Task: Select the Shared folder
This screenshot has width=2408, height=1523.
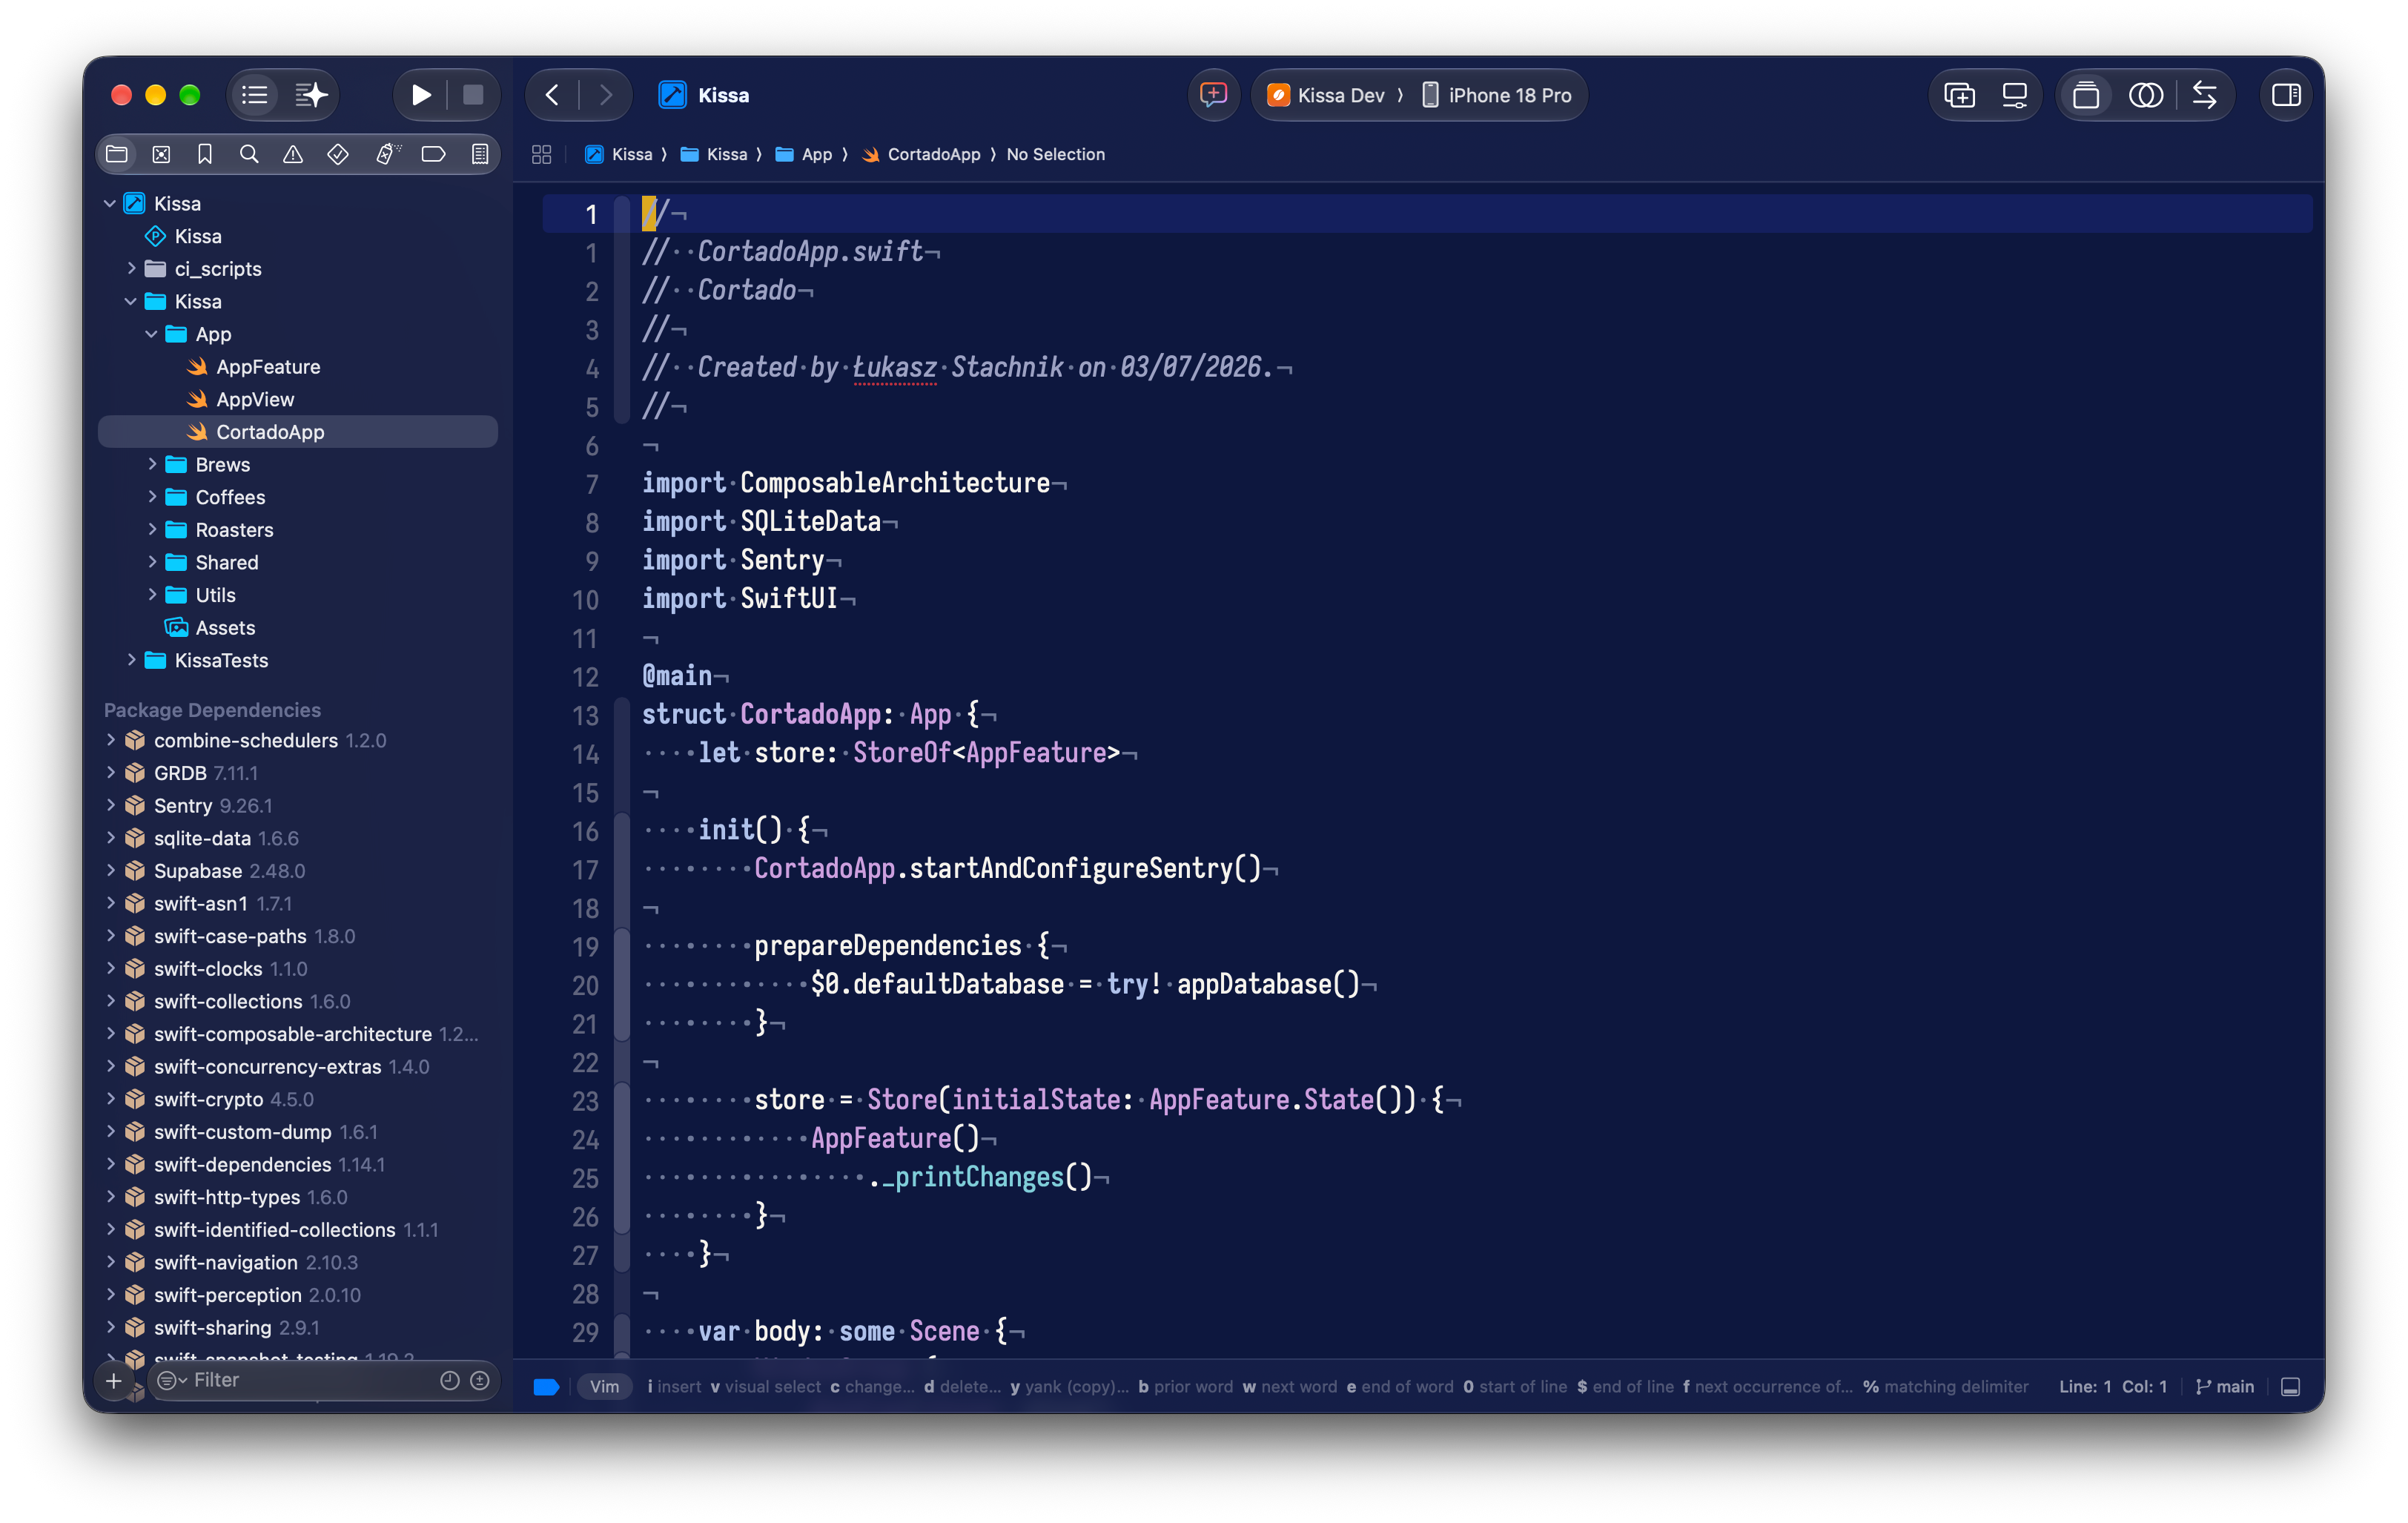Action: tap(226, 562)
